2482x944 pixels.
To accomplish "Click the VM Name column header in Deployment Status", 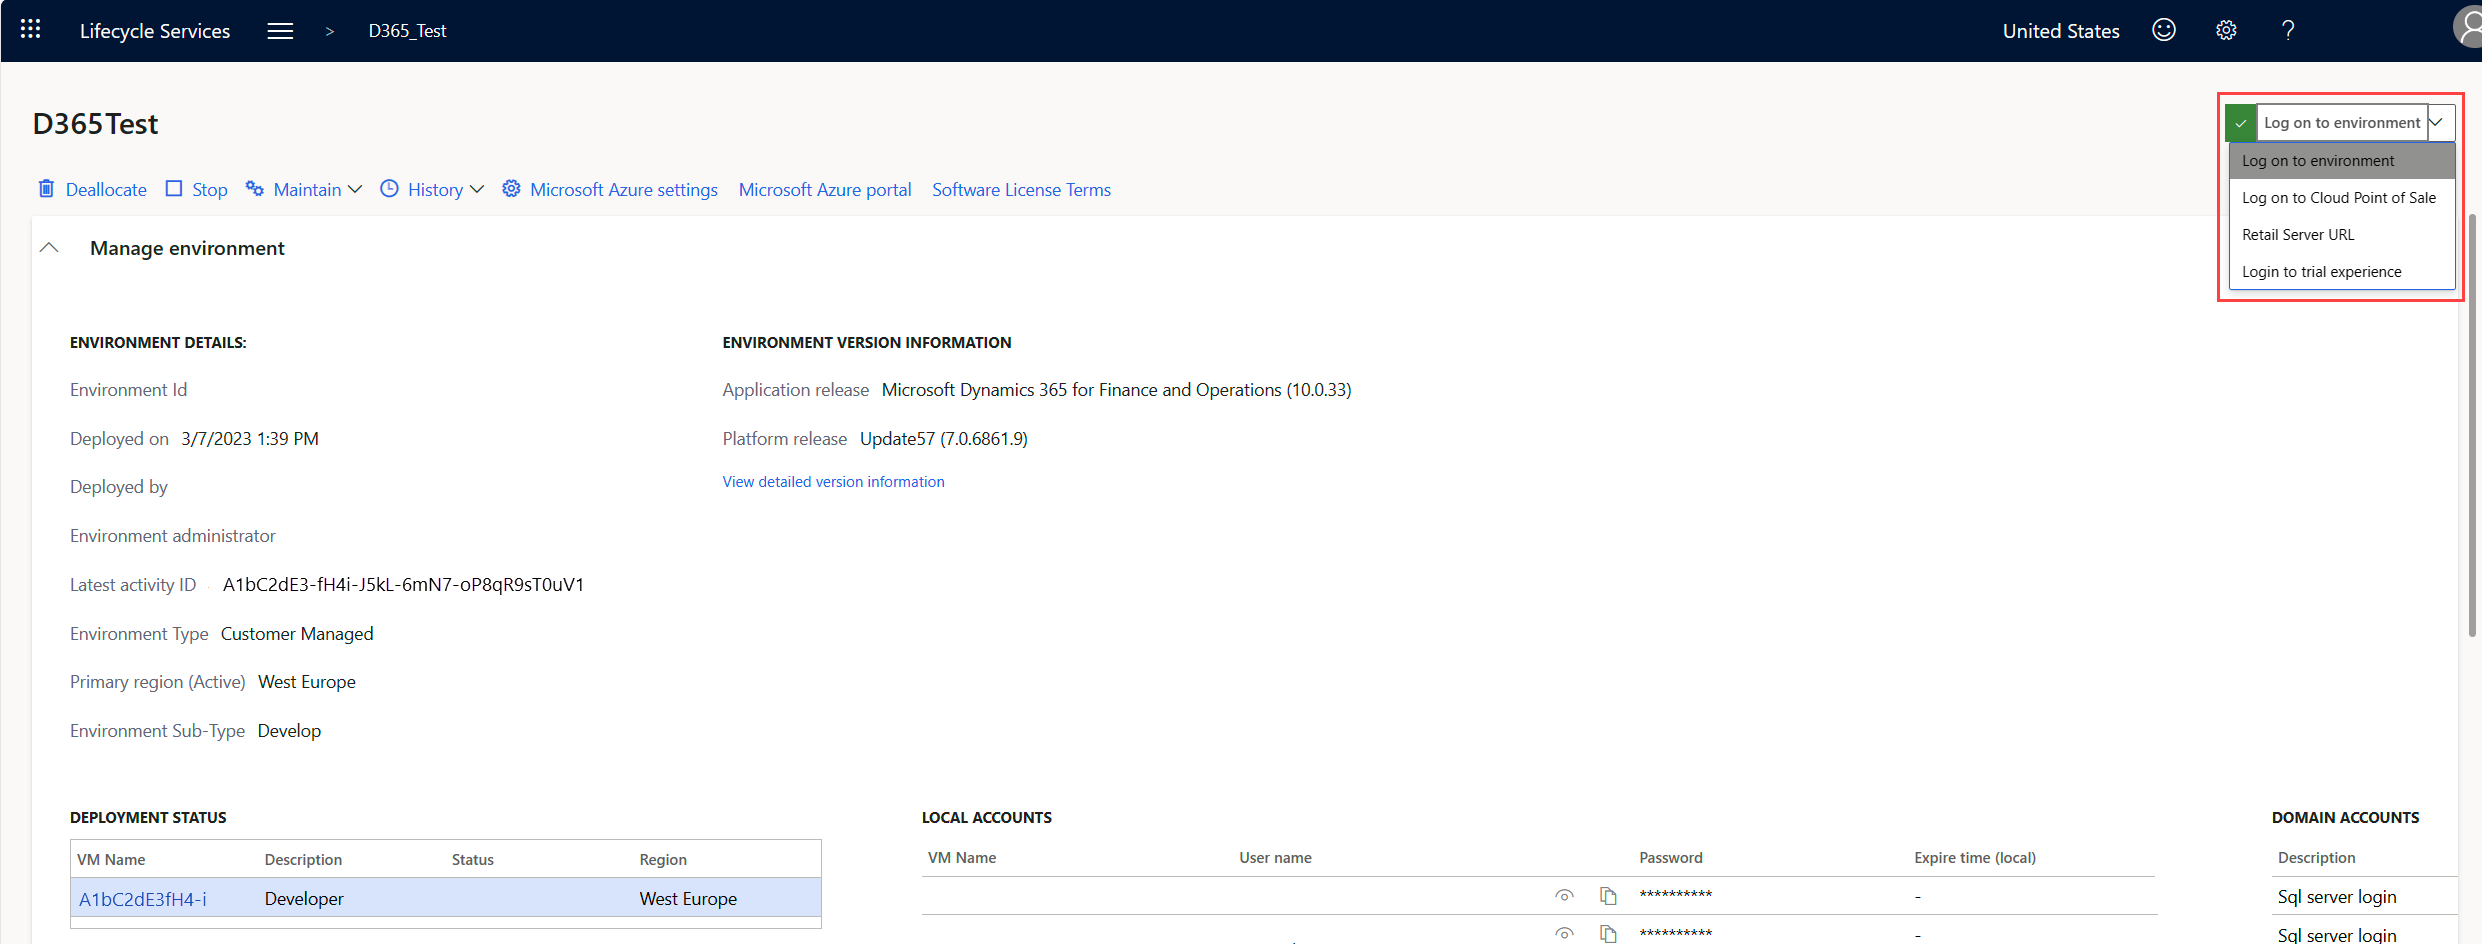I will [111, 860].
